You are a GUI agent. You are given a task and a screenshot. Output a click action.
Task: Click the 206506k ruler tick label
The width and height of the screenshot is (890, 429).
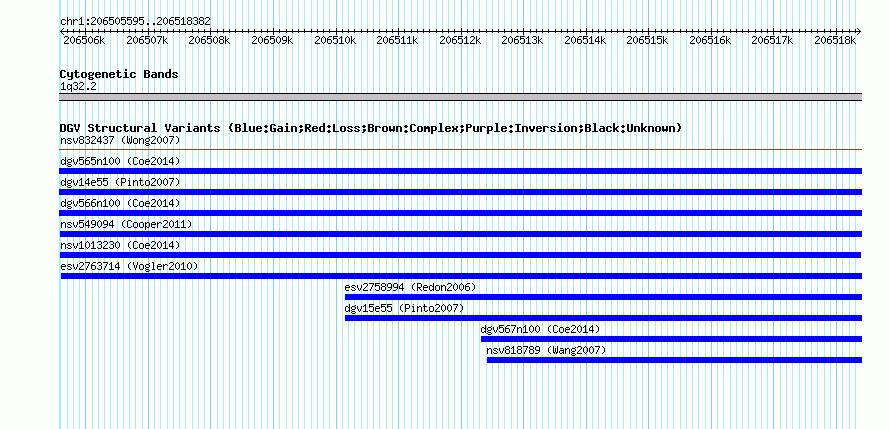(x=84, y=40)
